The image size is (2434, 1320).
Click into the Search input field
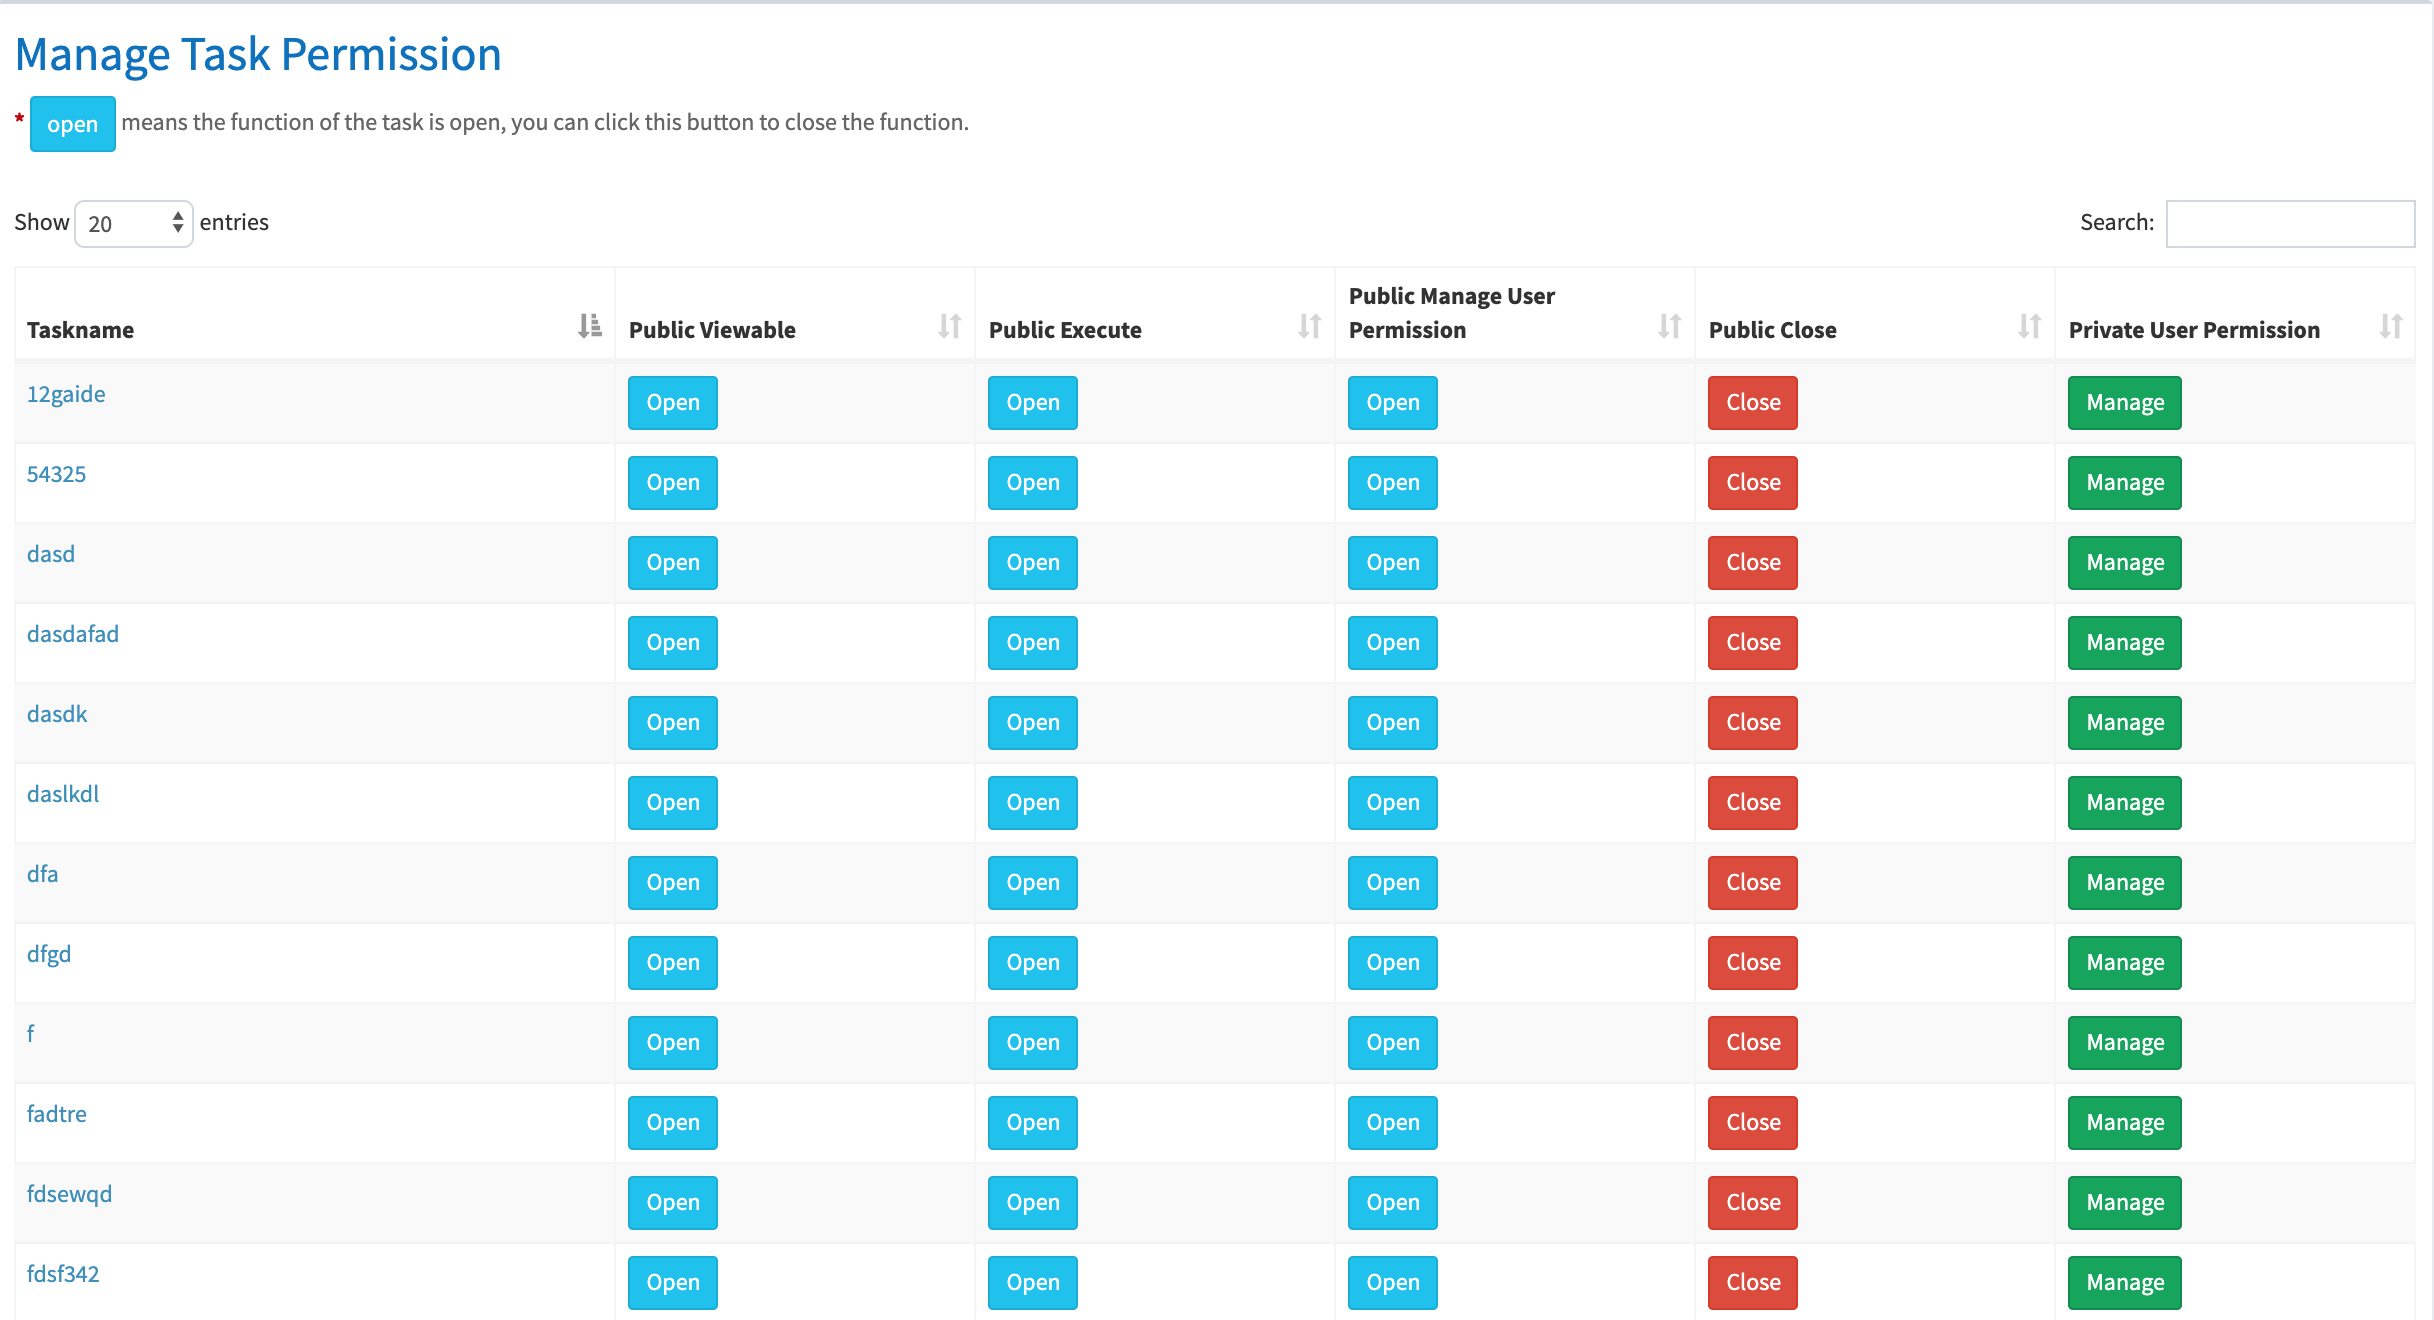coord(2290,223)
